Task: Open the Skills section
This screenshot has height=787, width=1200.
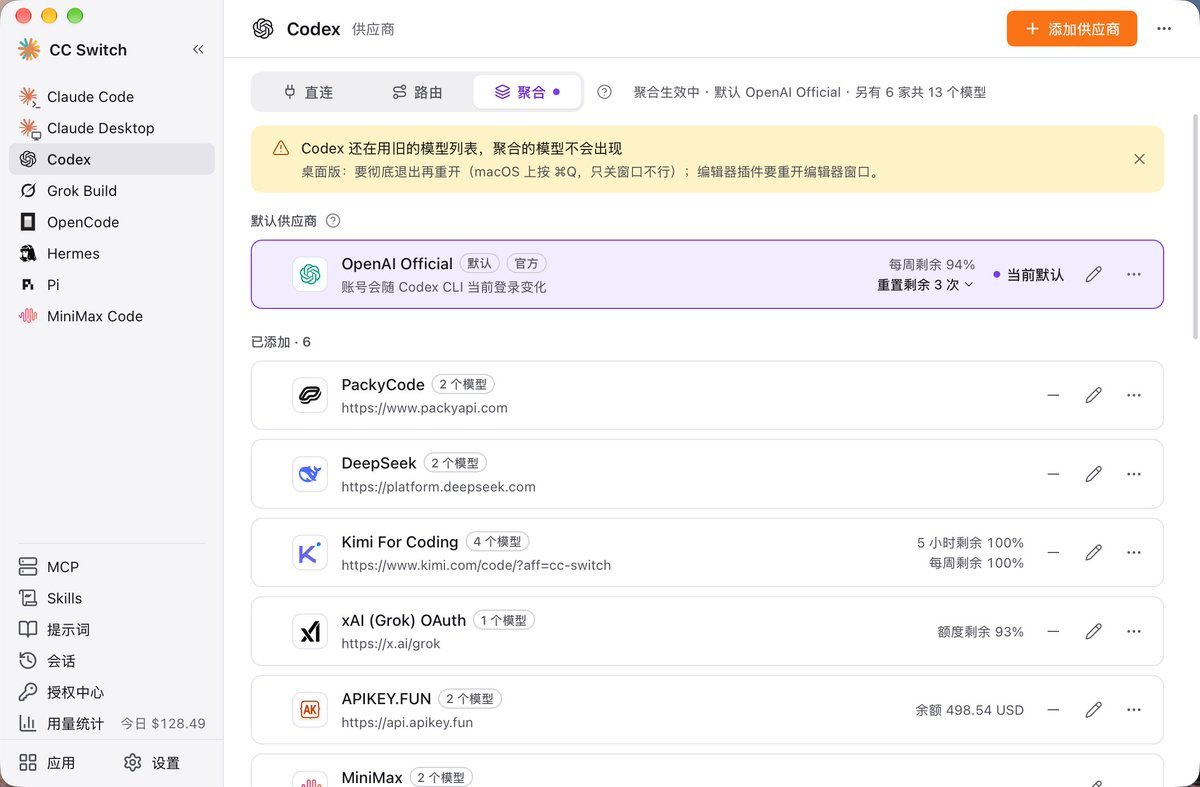Action: point(112,598)
